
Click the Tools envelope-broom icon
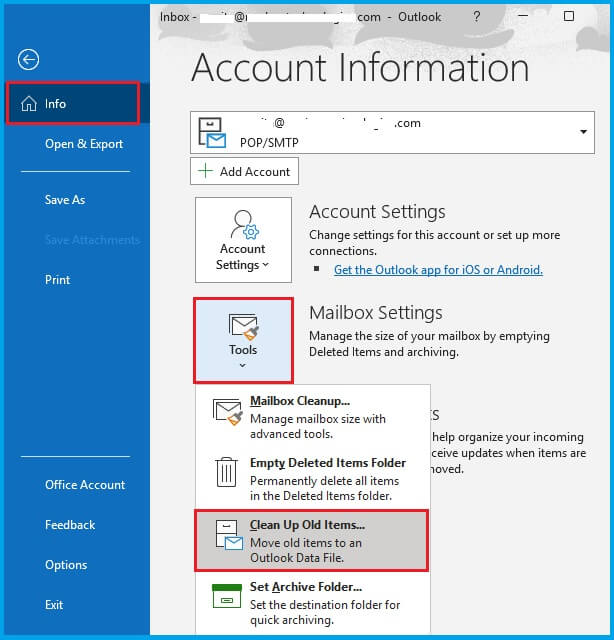[x=243, y=327]
